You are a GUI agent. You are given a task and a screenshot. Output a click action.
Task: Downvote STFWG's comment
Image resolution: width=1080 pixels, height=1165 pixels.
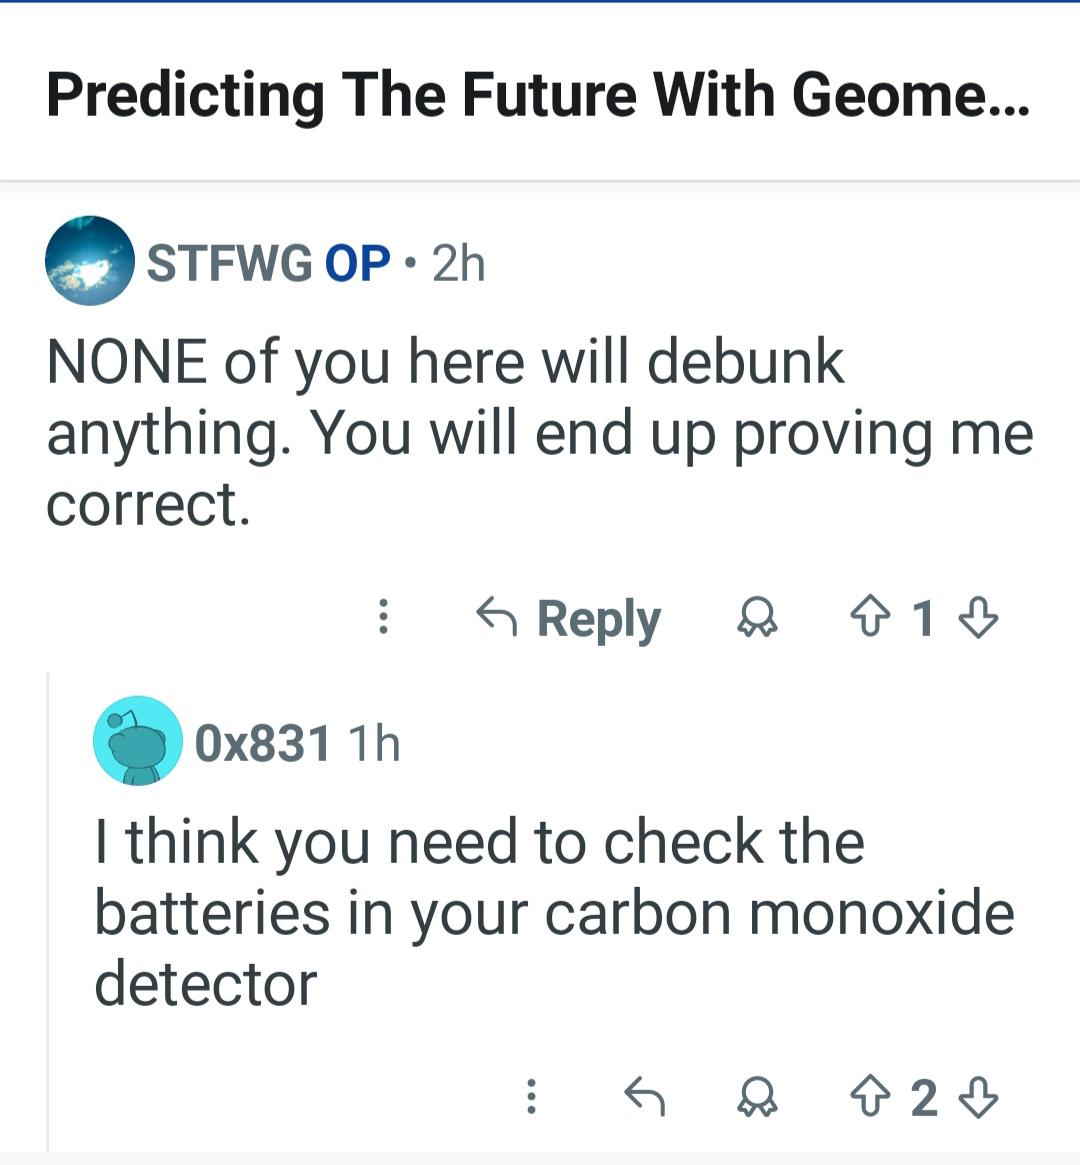coord(978,617)
